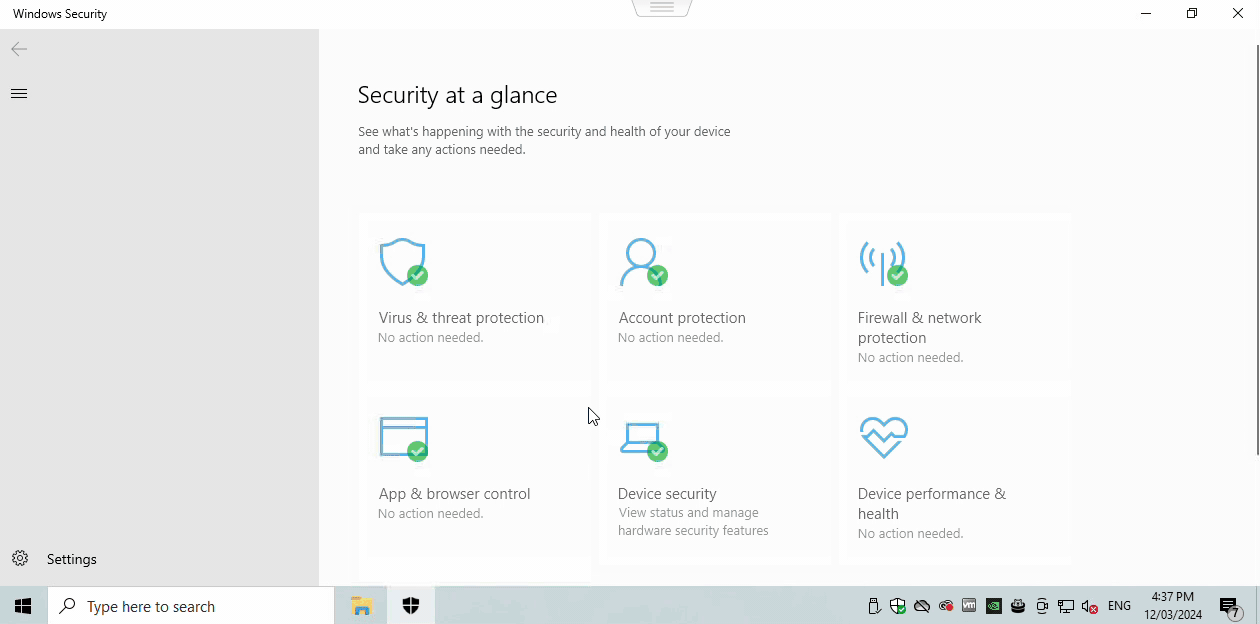Viewport: 1260px width, 624px height.
Task: Click the top pull-down handle tab
Action: click(662, 8)
